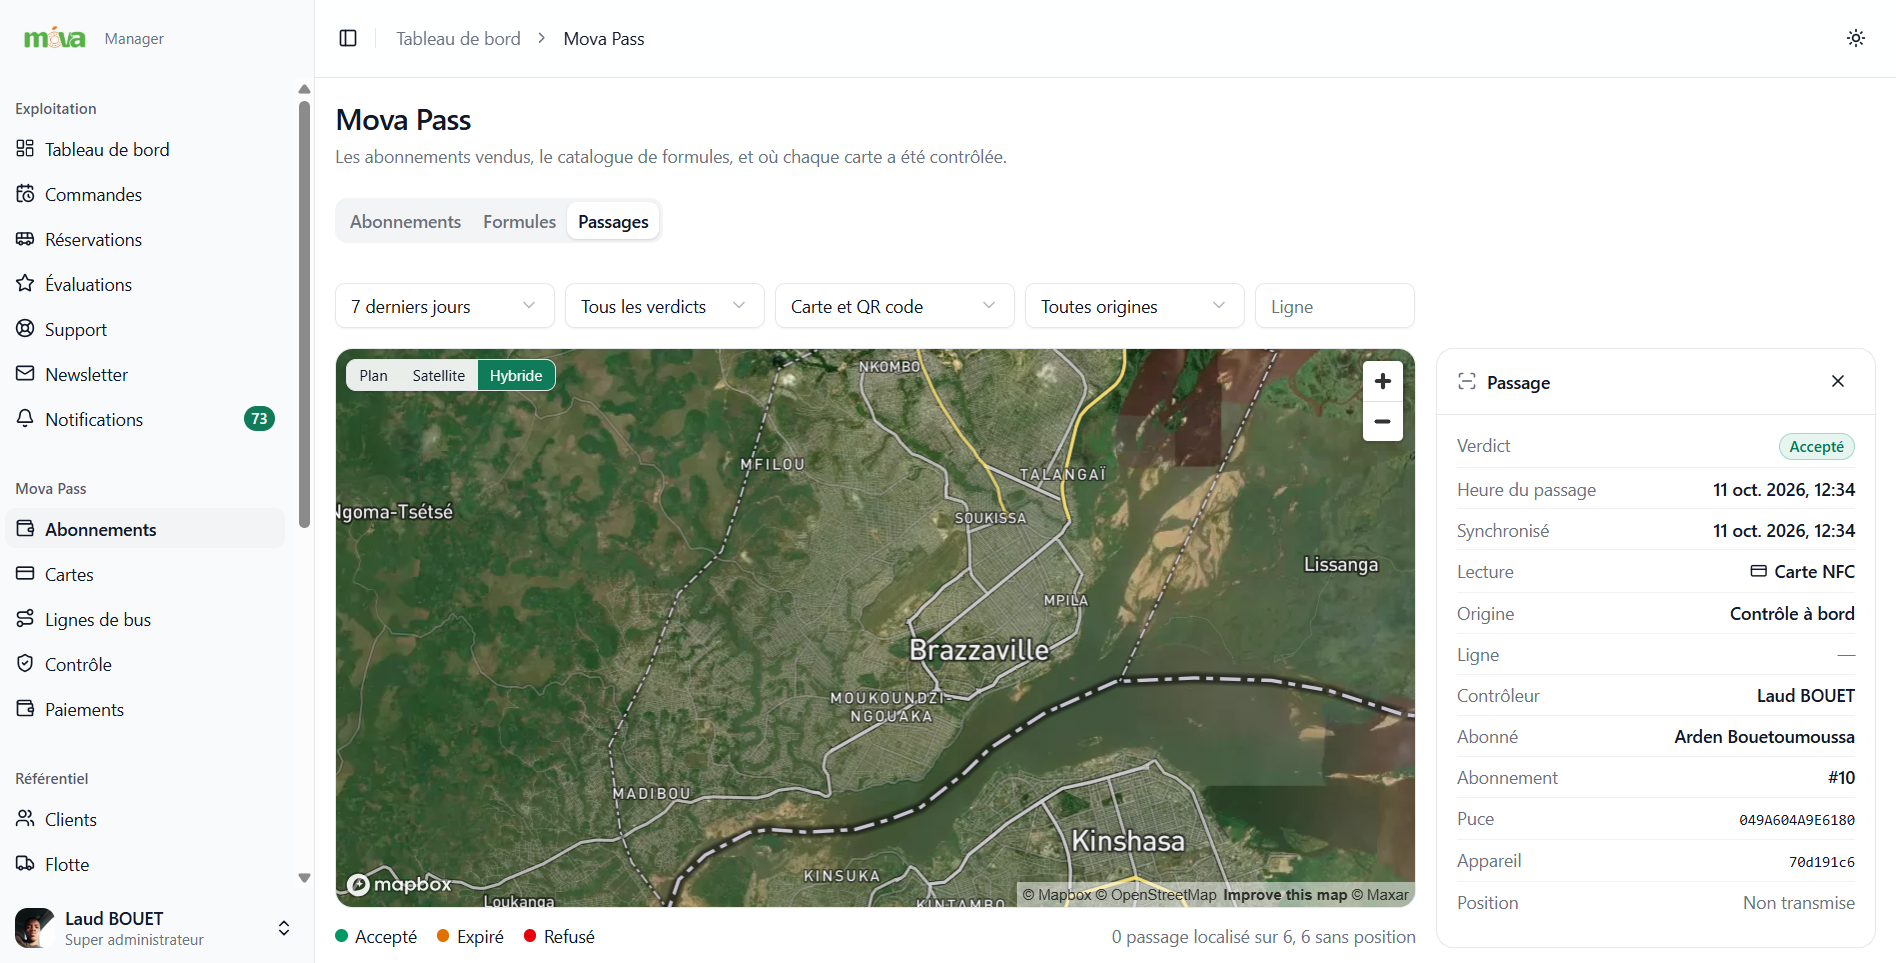Click the sidebar scrollbar down arrow
The height and width of the screenshot is (963, 1896).
click(x=304, y=878)
